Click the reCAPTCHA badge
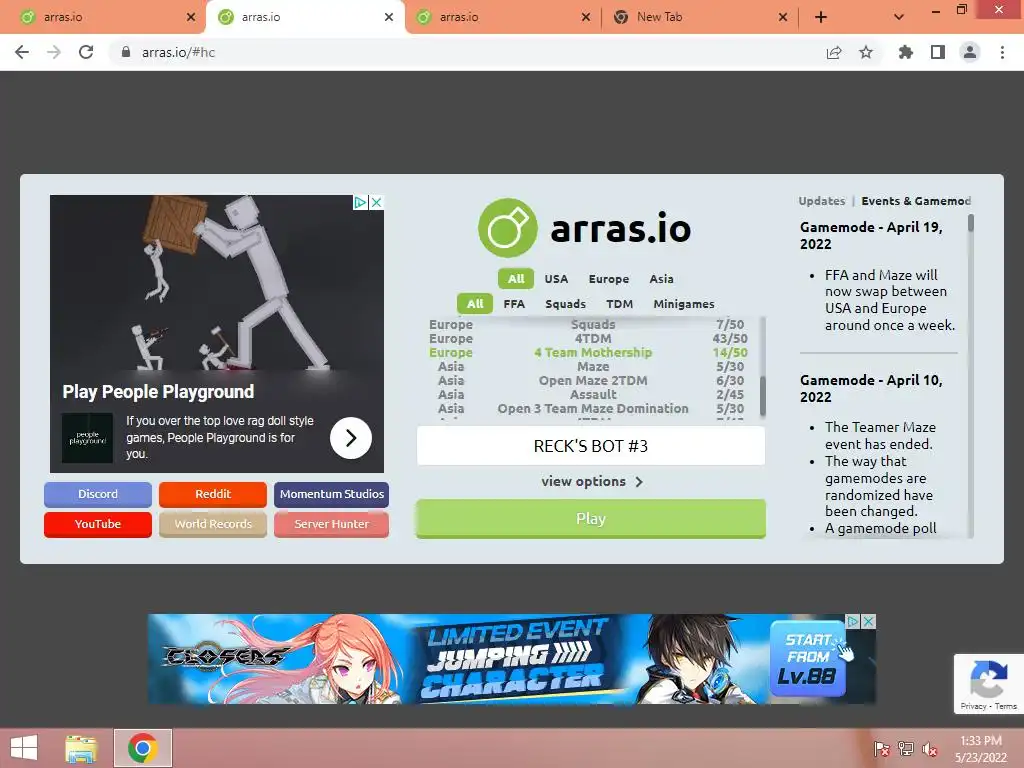Image resolution: width=1024 pixels, height=768 pixels. point(989,684)
